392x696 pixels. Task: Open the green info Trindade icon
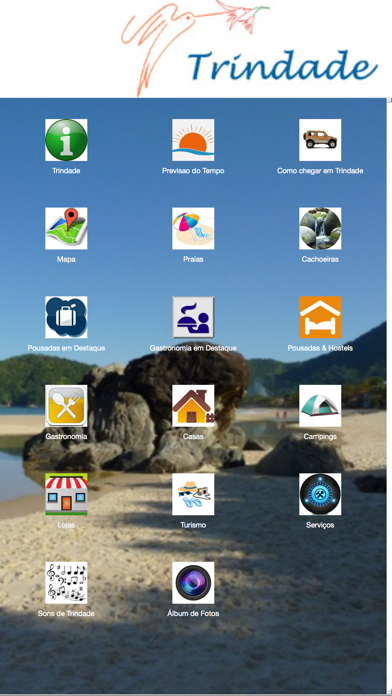click(x=66, y=140)
